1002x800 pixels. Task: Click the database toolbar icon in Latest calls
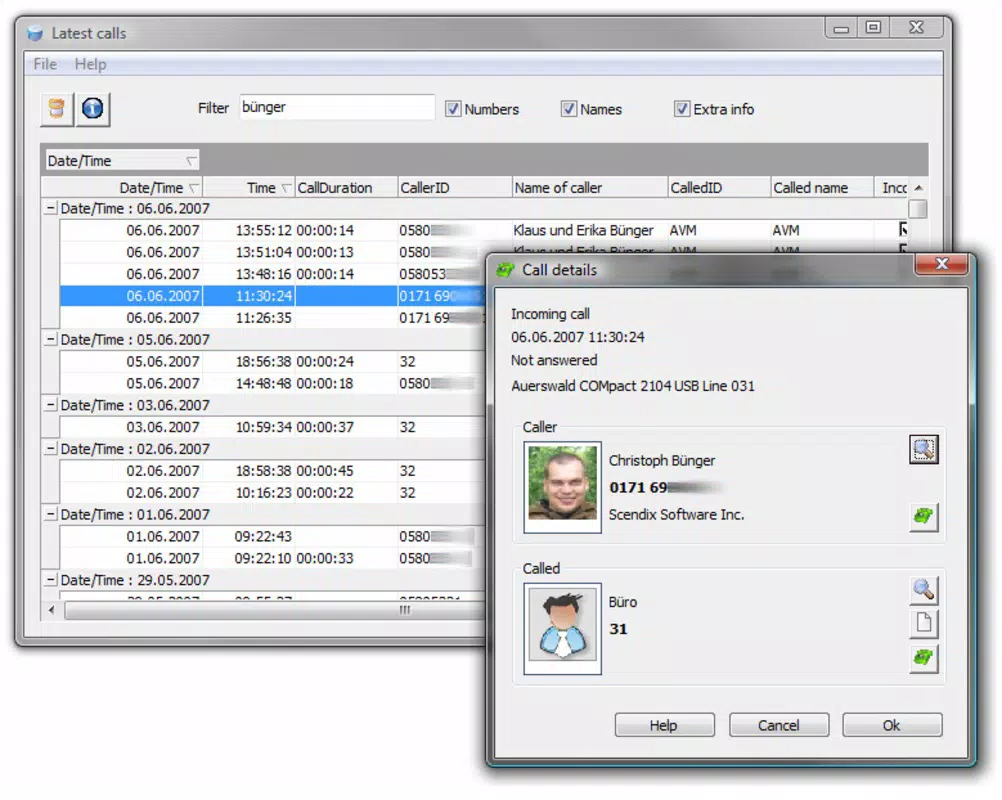57,109
